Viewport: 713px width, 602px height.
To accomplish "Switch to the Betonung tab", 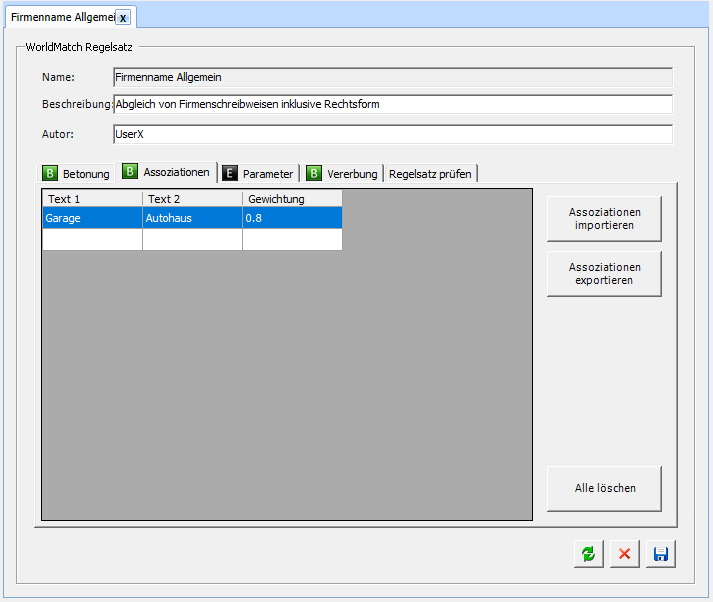I will coord(76,174).
